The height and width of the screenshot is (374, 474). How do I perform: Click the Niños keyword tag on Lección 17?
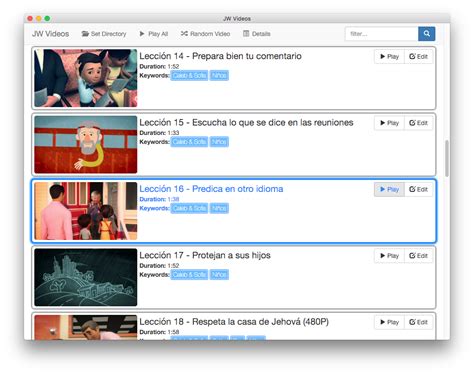(x=219, y=274)
